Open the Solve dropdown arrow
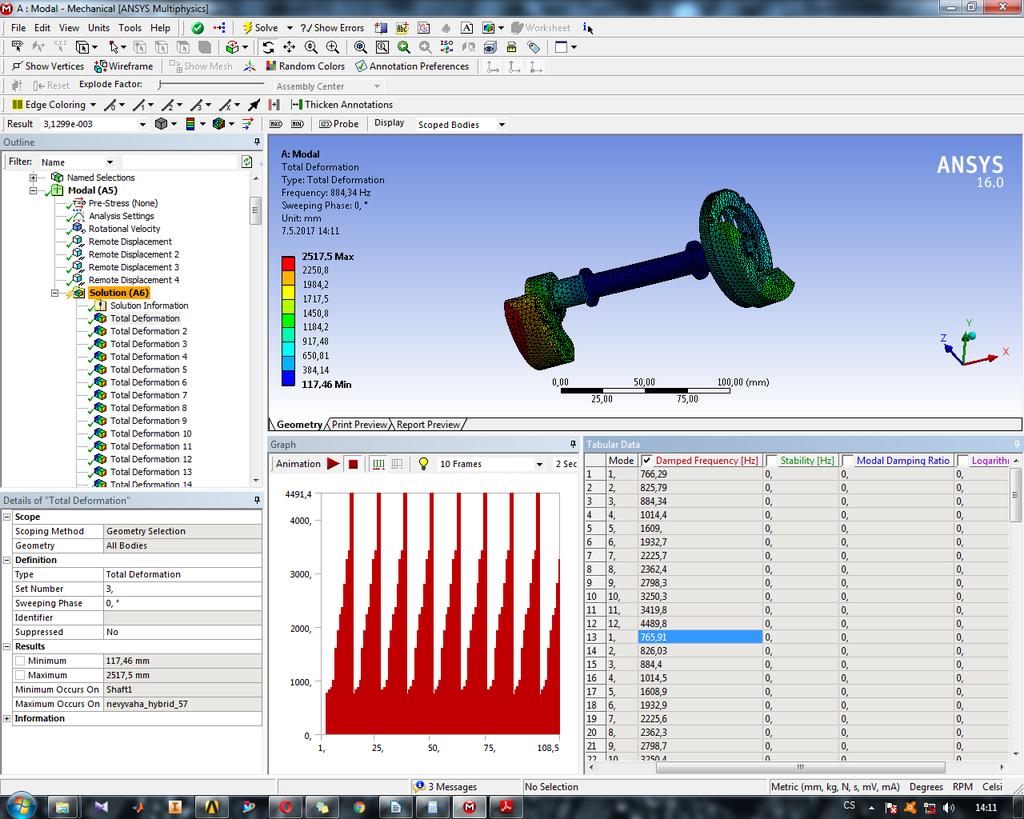This screenshot has width=1024, height=819. click(289, 28)
